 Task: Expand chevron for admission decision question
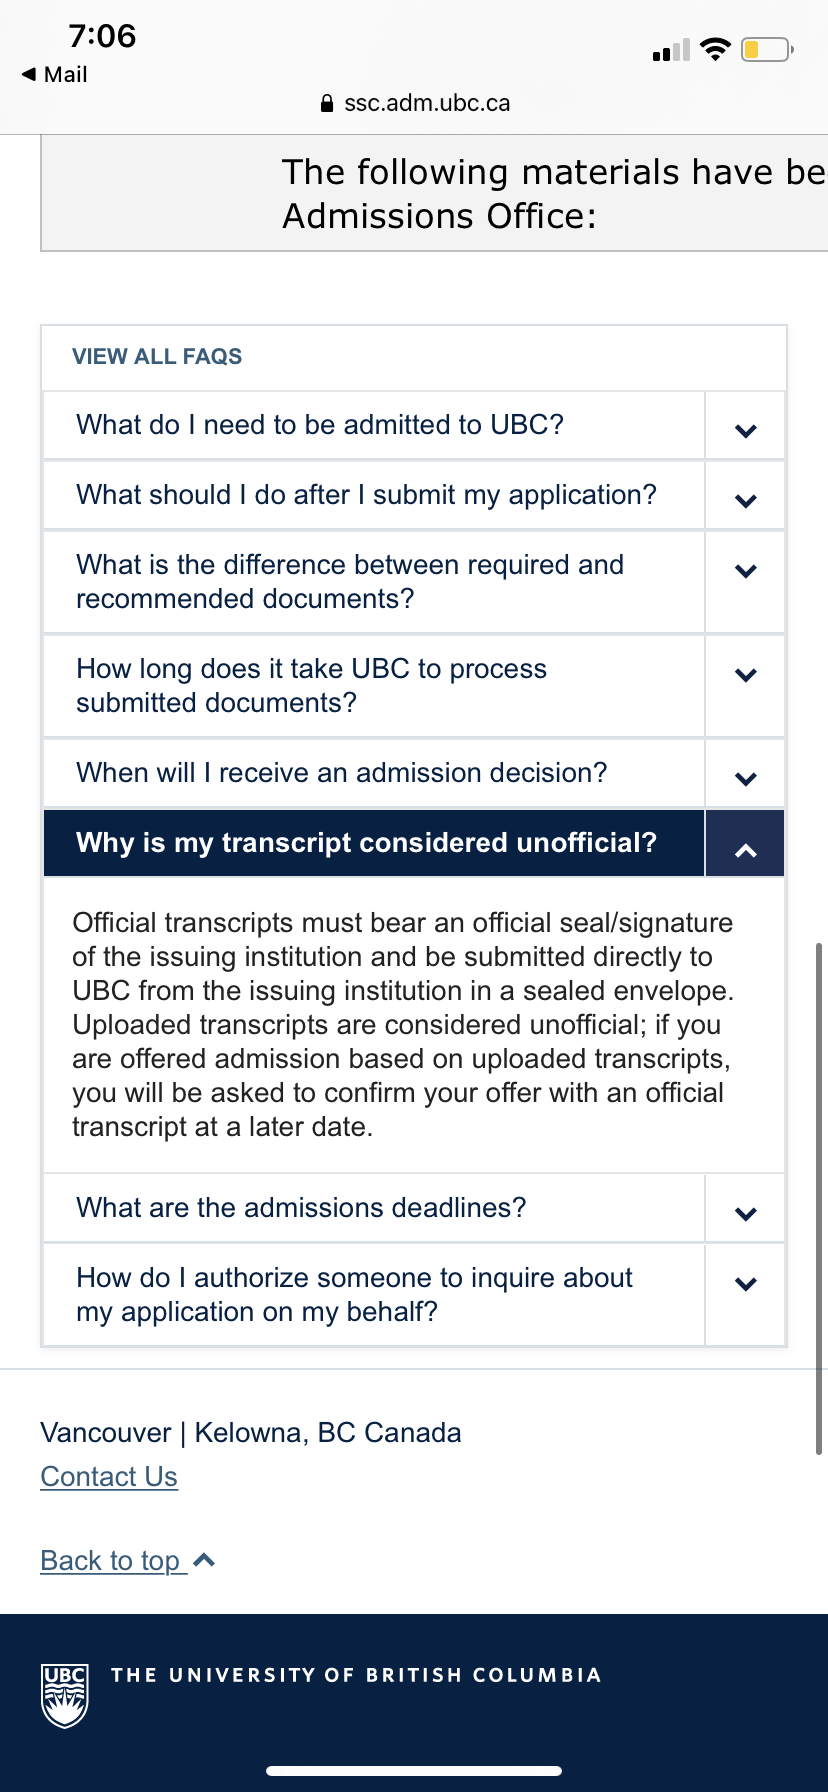[x=745, y=774]
